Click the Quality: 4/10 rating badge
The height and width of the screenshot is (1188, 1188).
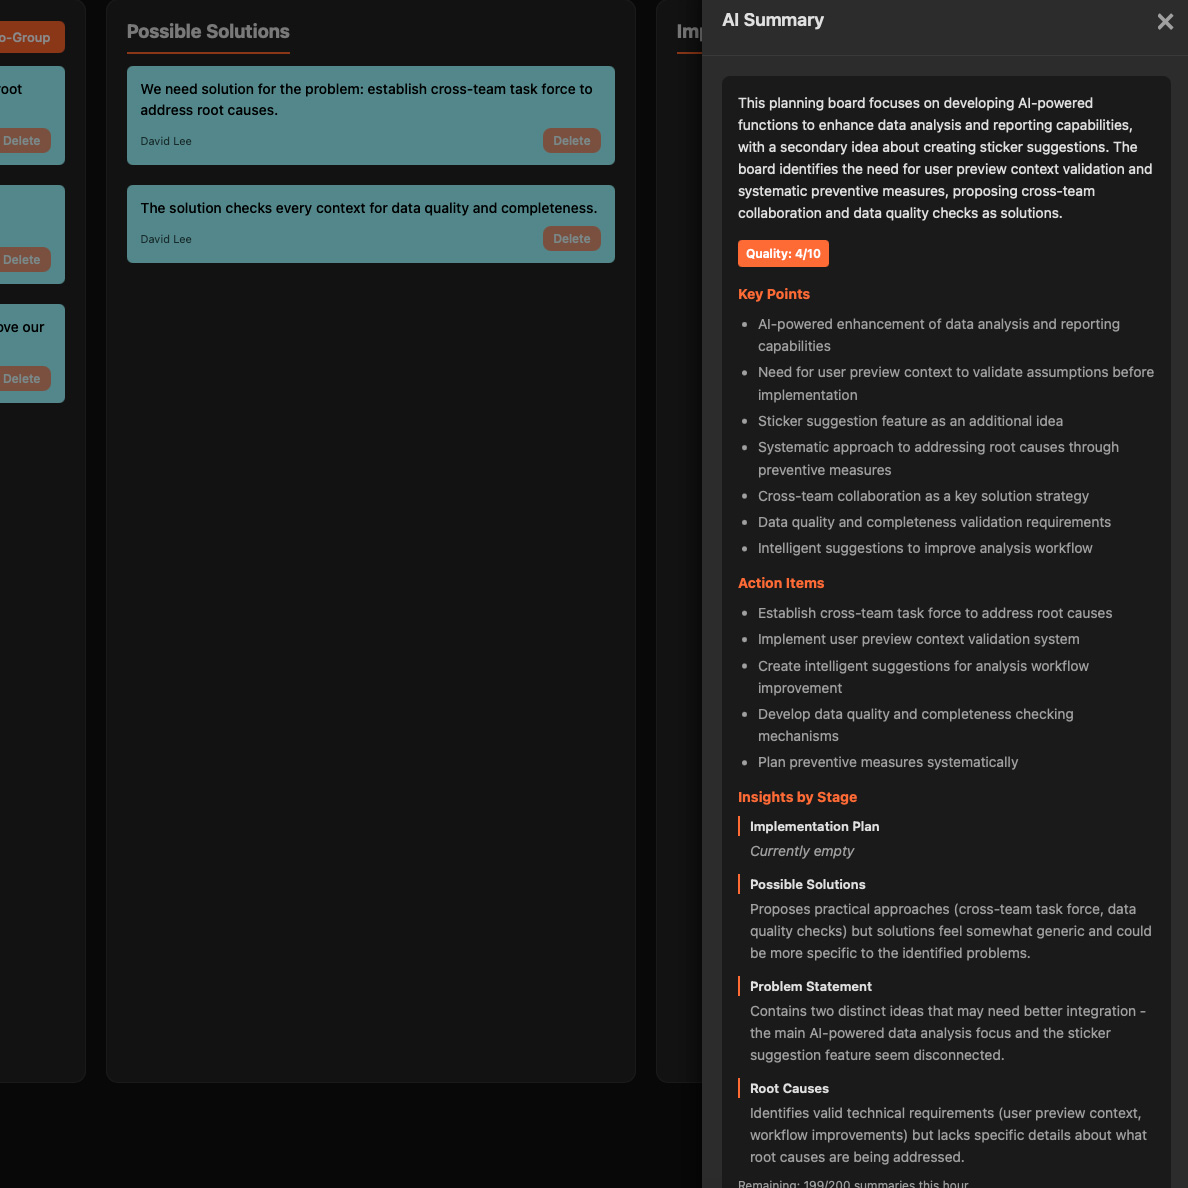[783, 253]
